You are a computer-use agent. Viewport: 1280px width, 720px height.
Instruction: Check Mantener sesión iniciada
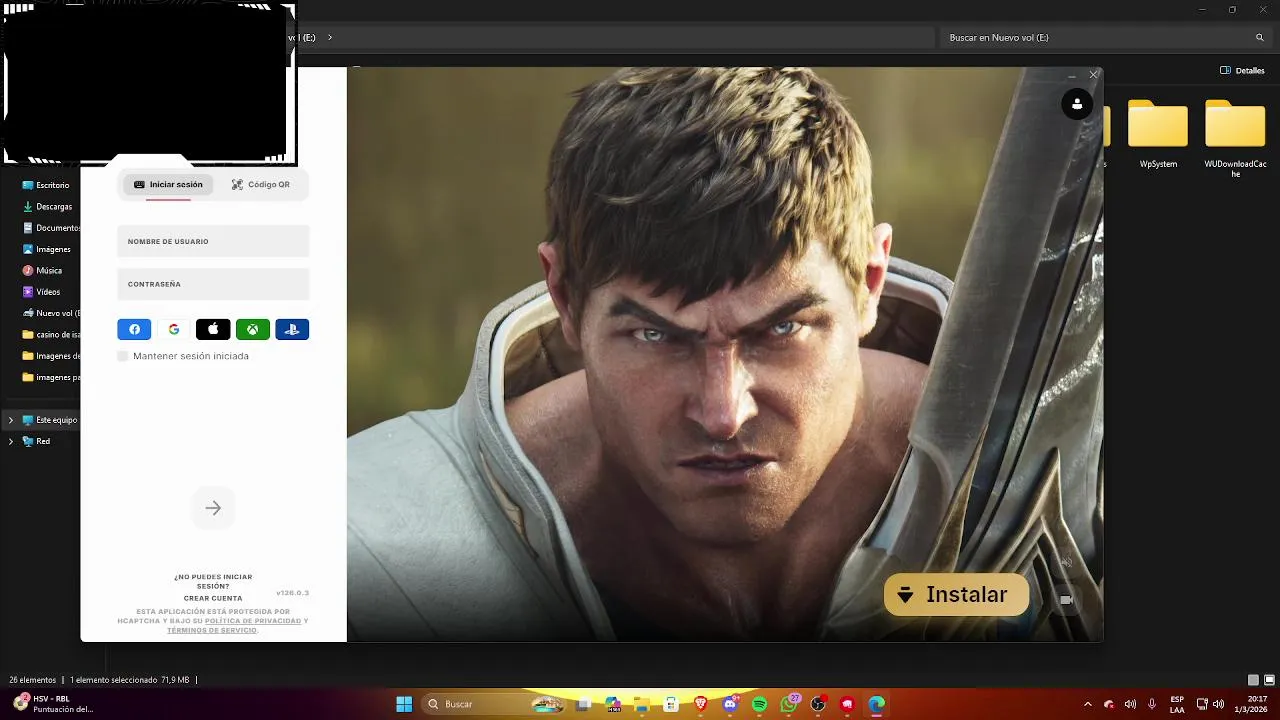(123, 356)
